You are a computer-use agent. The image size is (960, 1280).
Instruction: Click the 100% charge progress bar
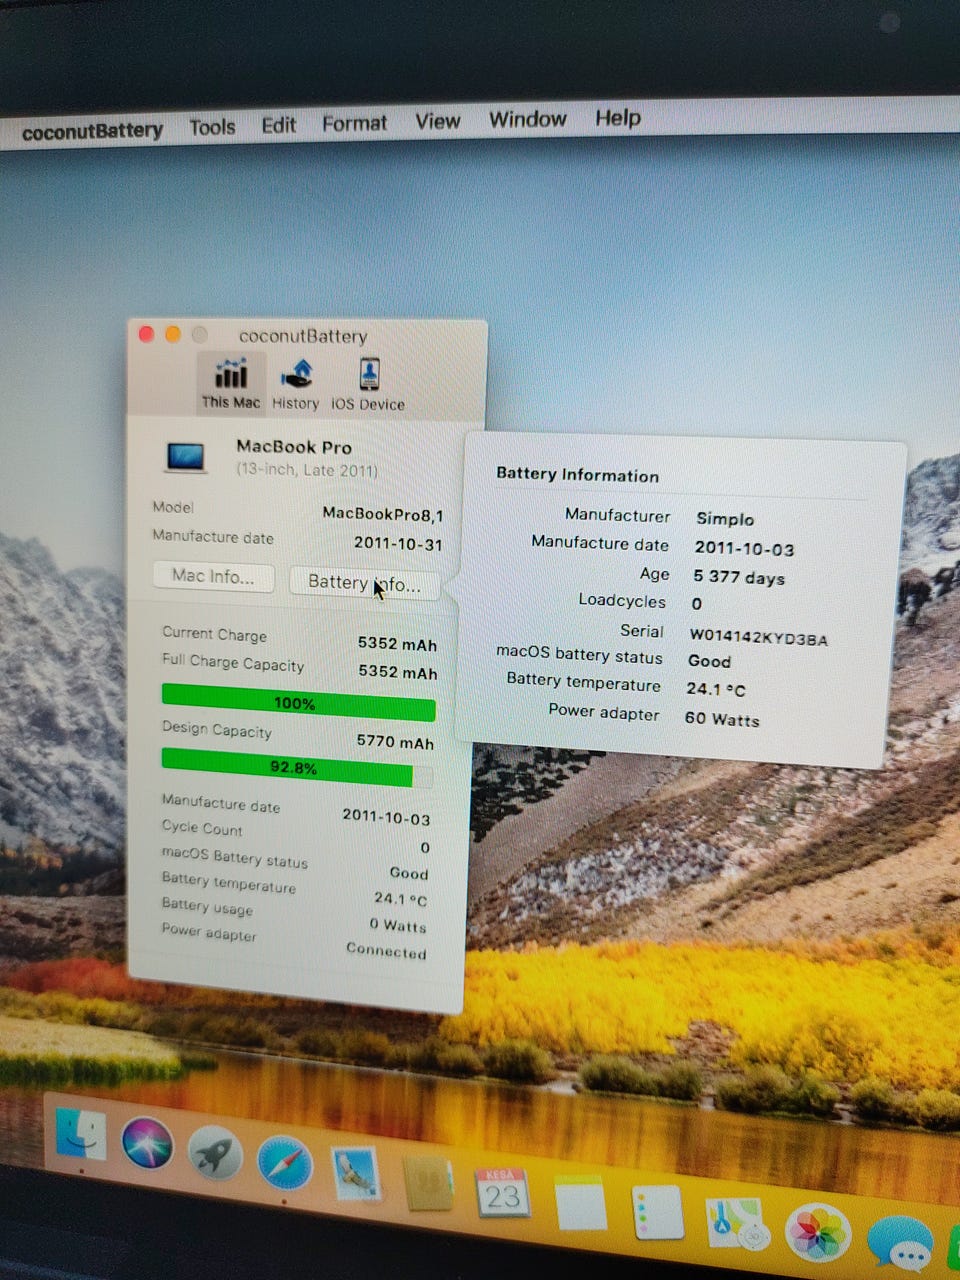298,702
